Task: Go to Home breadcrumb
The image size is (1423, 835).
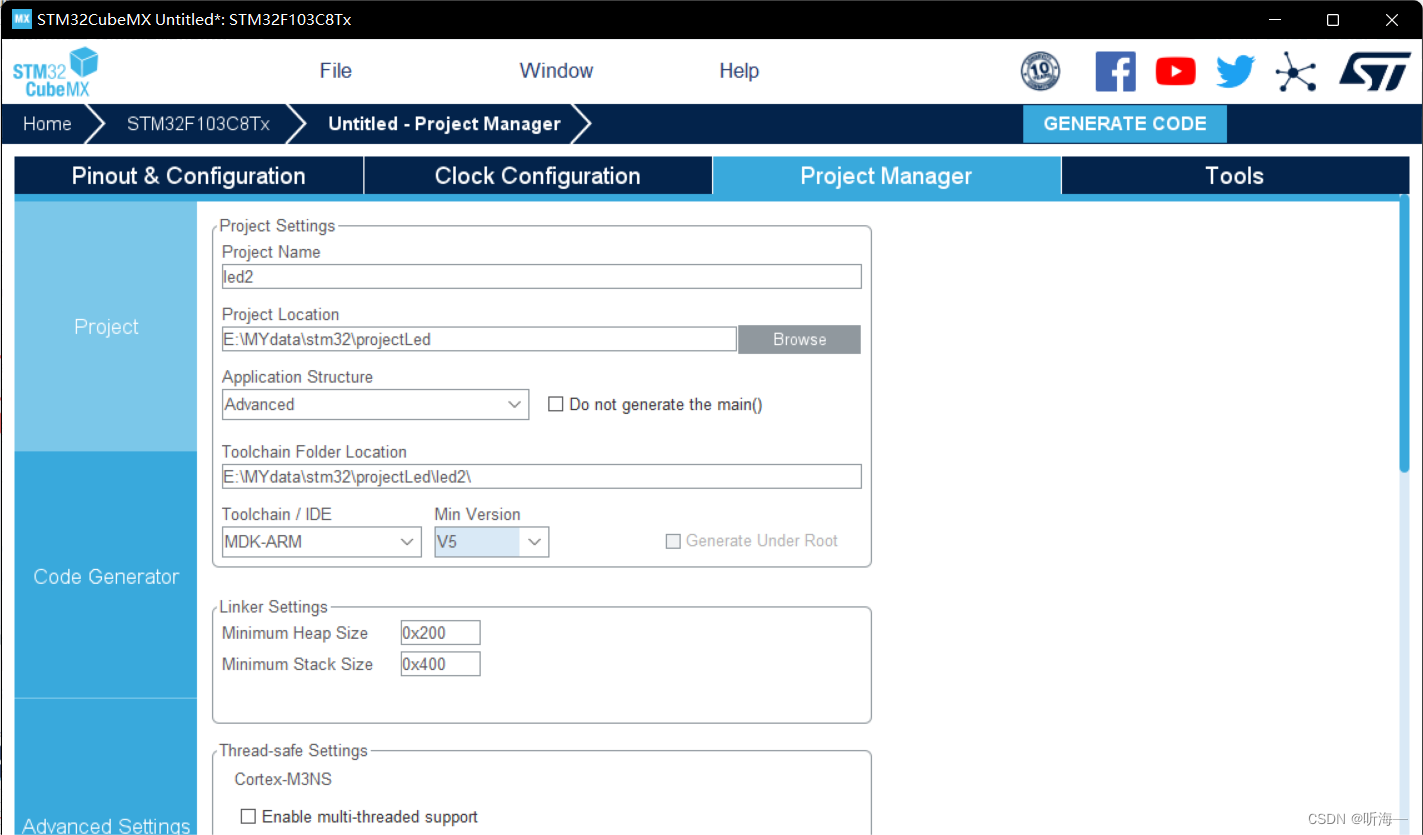Action: [x=47, y=124]
